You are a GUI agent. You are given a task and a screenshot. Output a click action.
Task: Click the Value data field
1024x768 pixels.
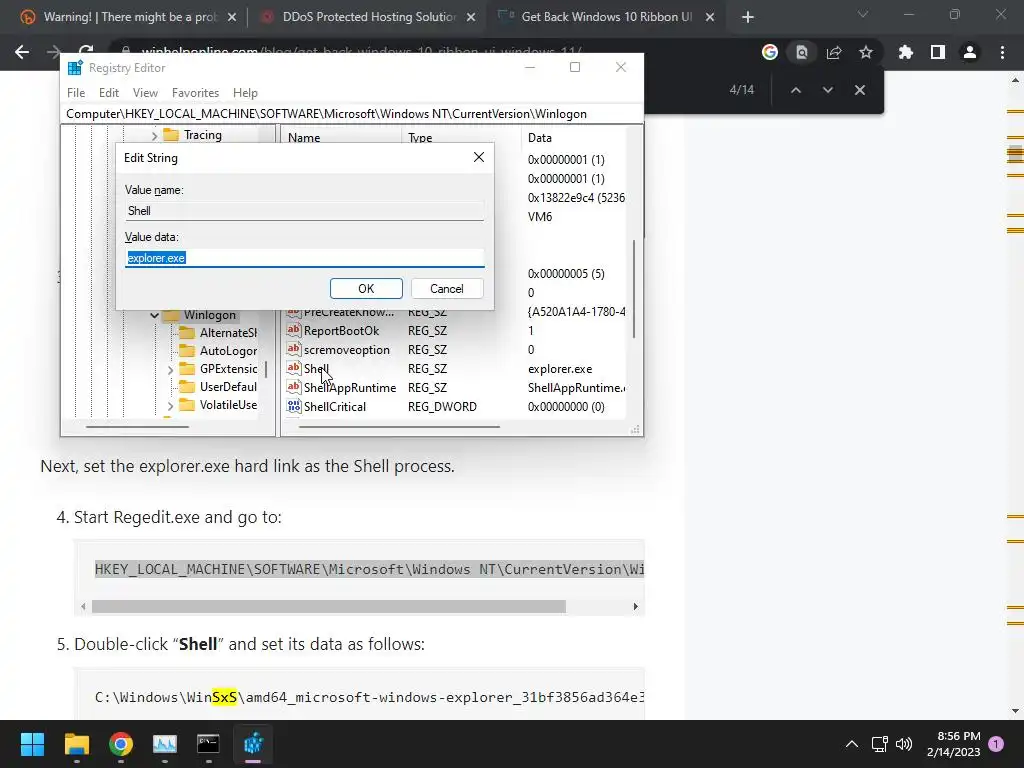(304, 258)
